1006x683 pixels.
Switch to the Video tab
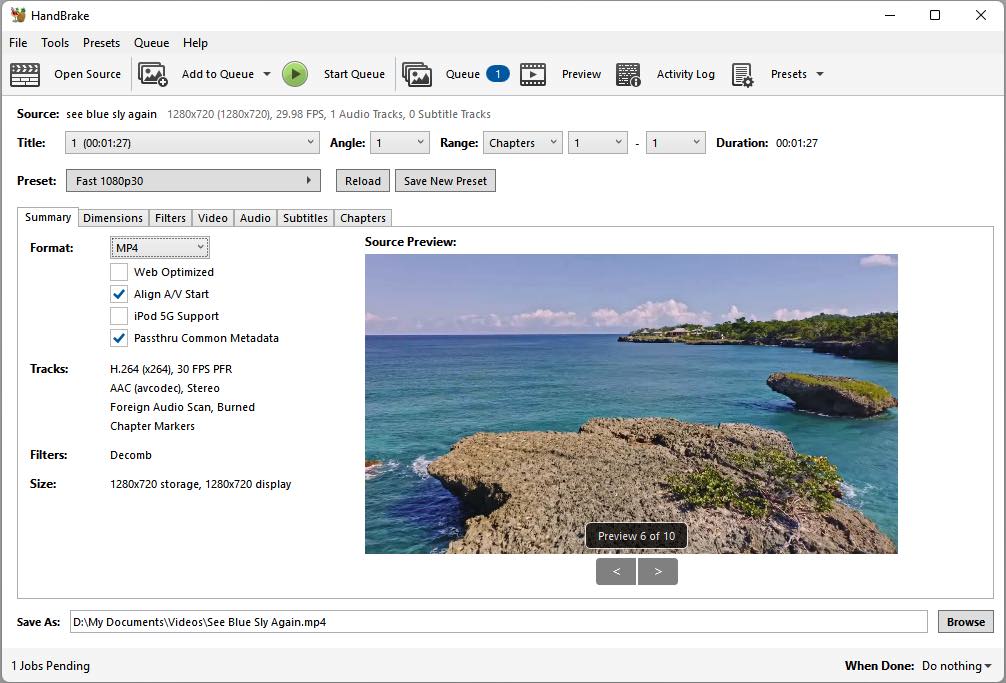pyautogui.click(x=212, y=217)
